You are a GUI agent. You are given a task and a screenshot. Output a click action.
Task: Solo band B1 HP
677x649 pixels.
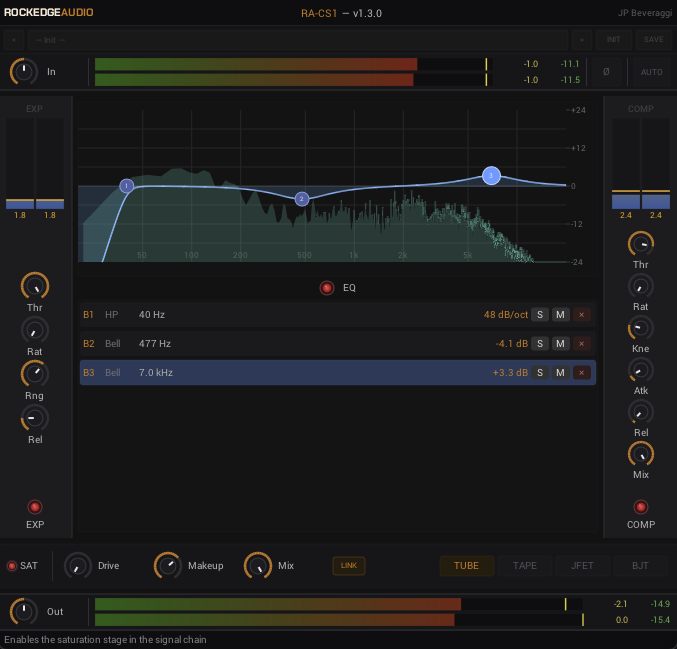pyautogui.click(x=540, y=315)
